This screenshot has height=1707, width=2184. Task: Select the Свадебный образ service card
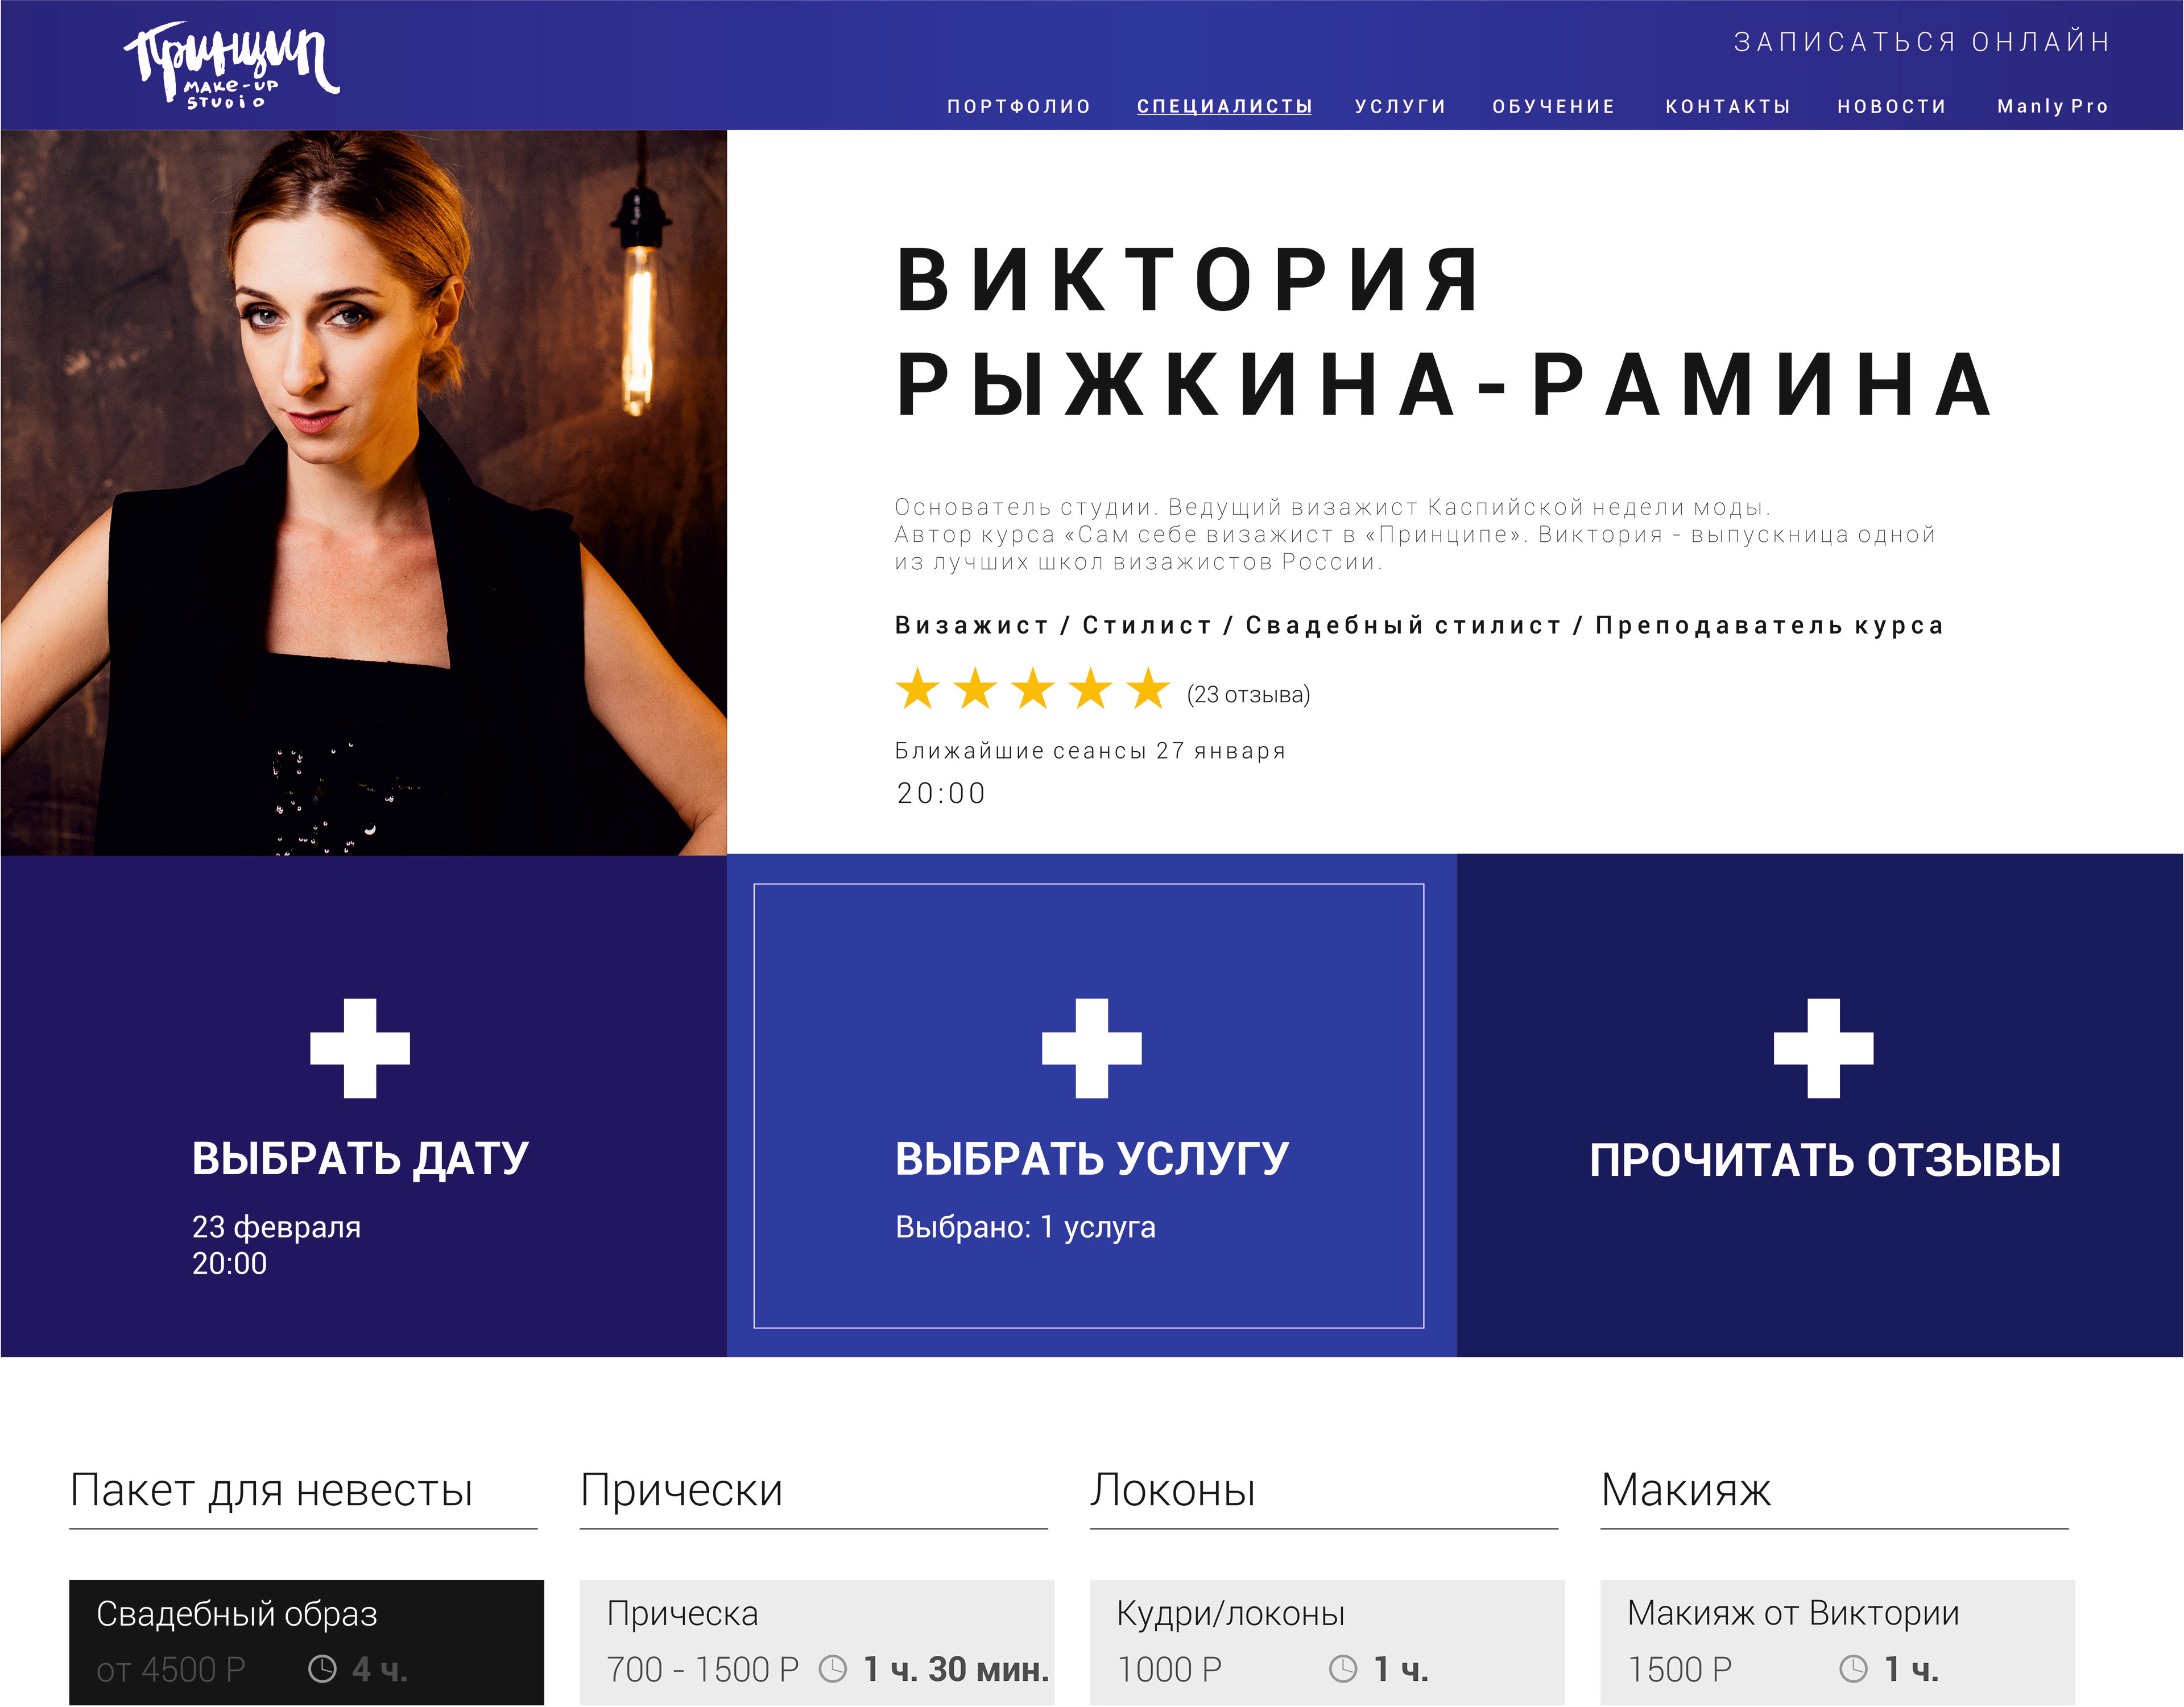[x=306, y=1642]
